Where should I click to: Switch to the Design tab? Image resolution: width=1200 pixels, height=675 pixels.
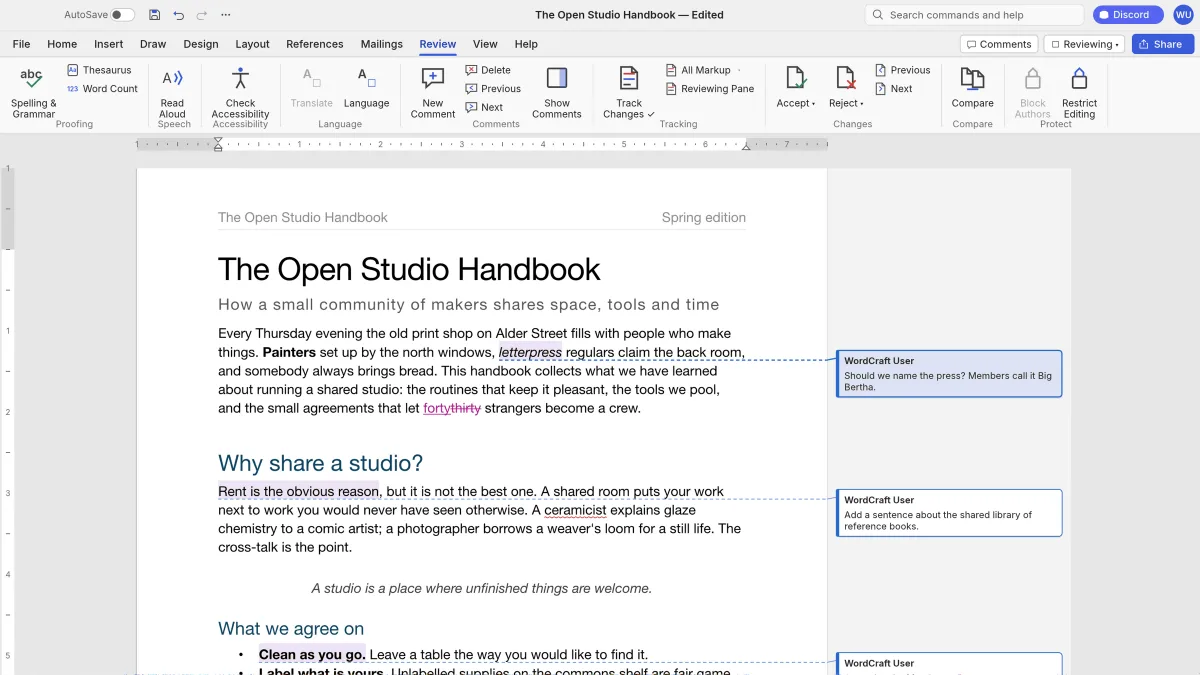point(201,44)
